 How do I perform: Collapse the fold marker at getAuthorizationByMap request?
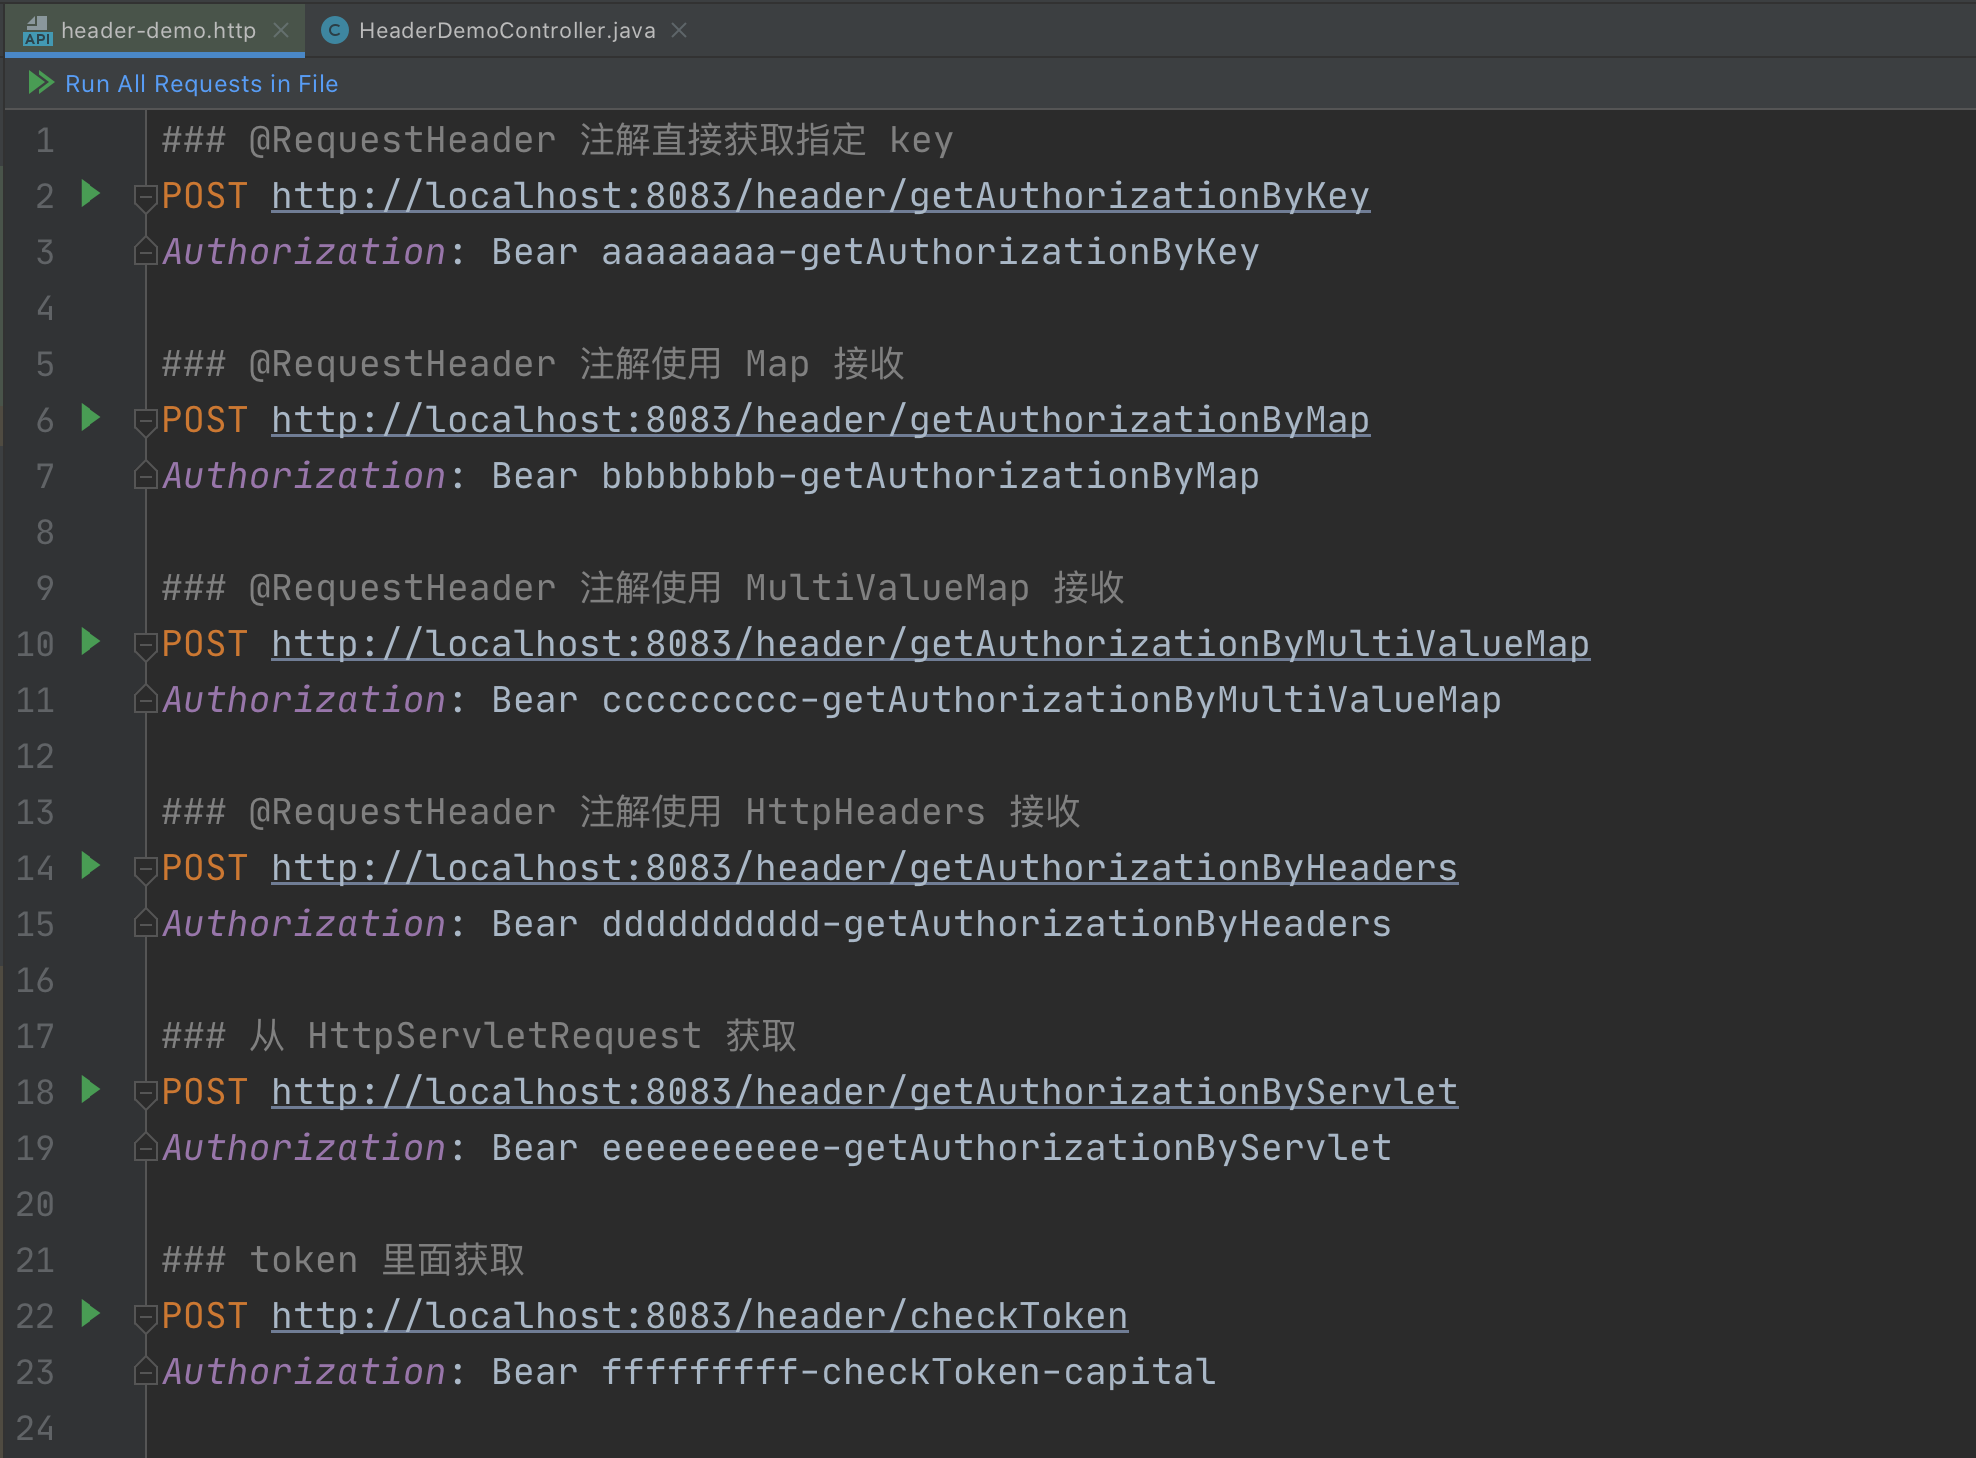click(x=145, y=421)
